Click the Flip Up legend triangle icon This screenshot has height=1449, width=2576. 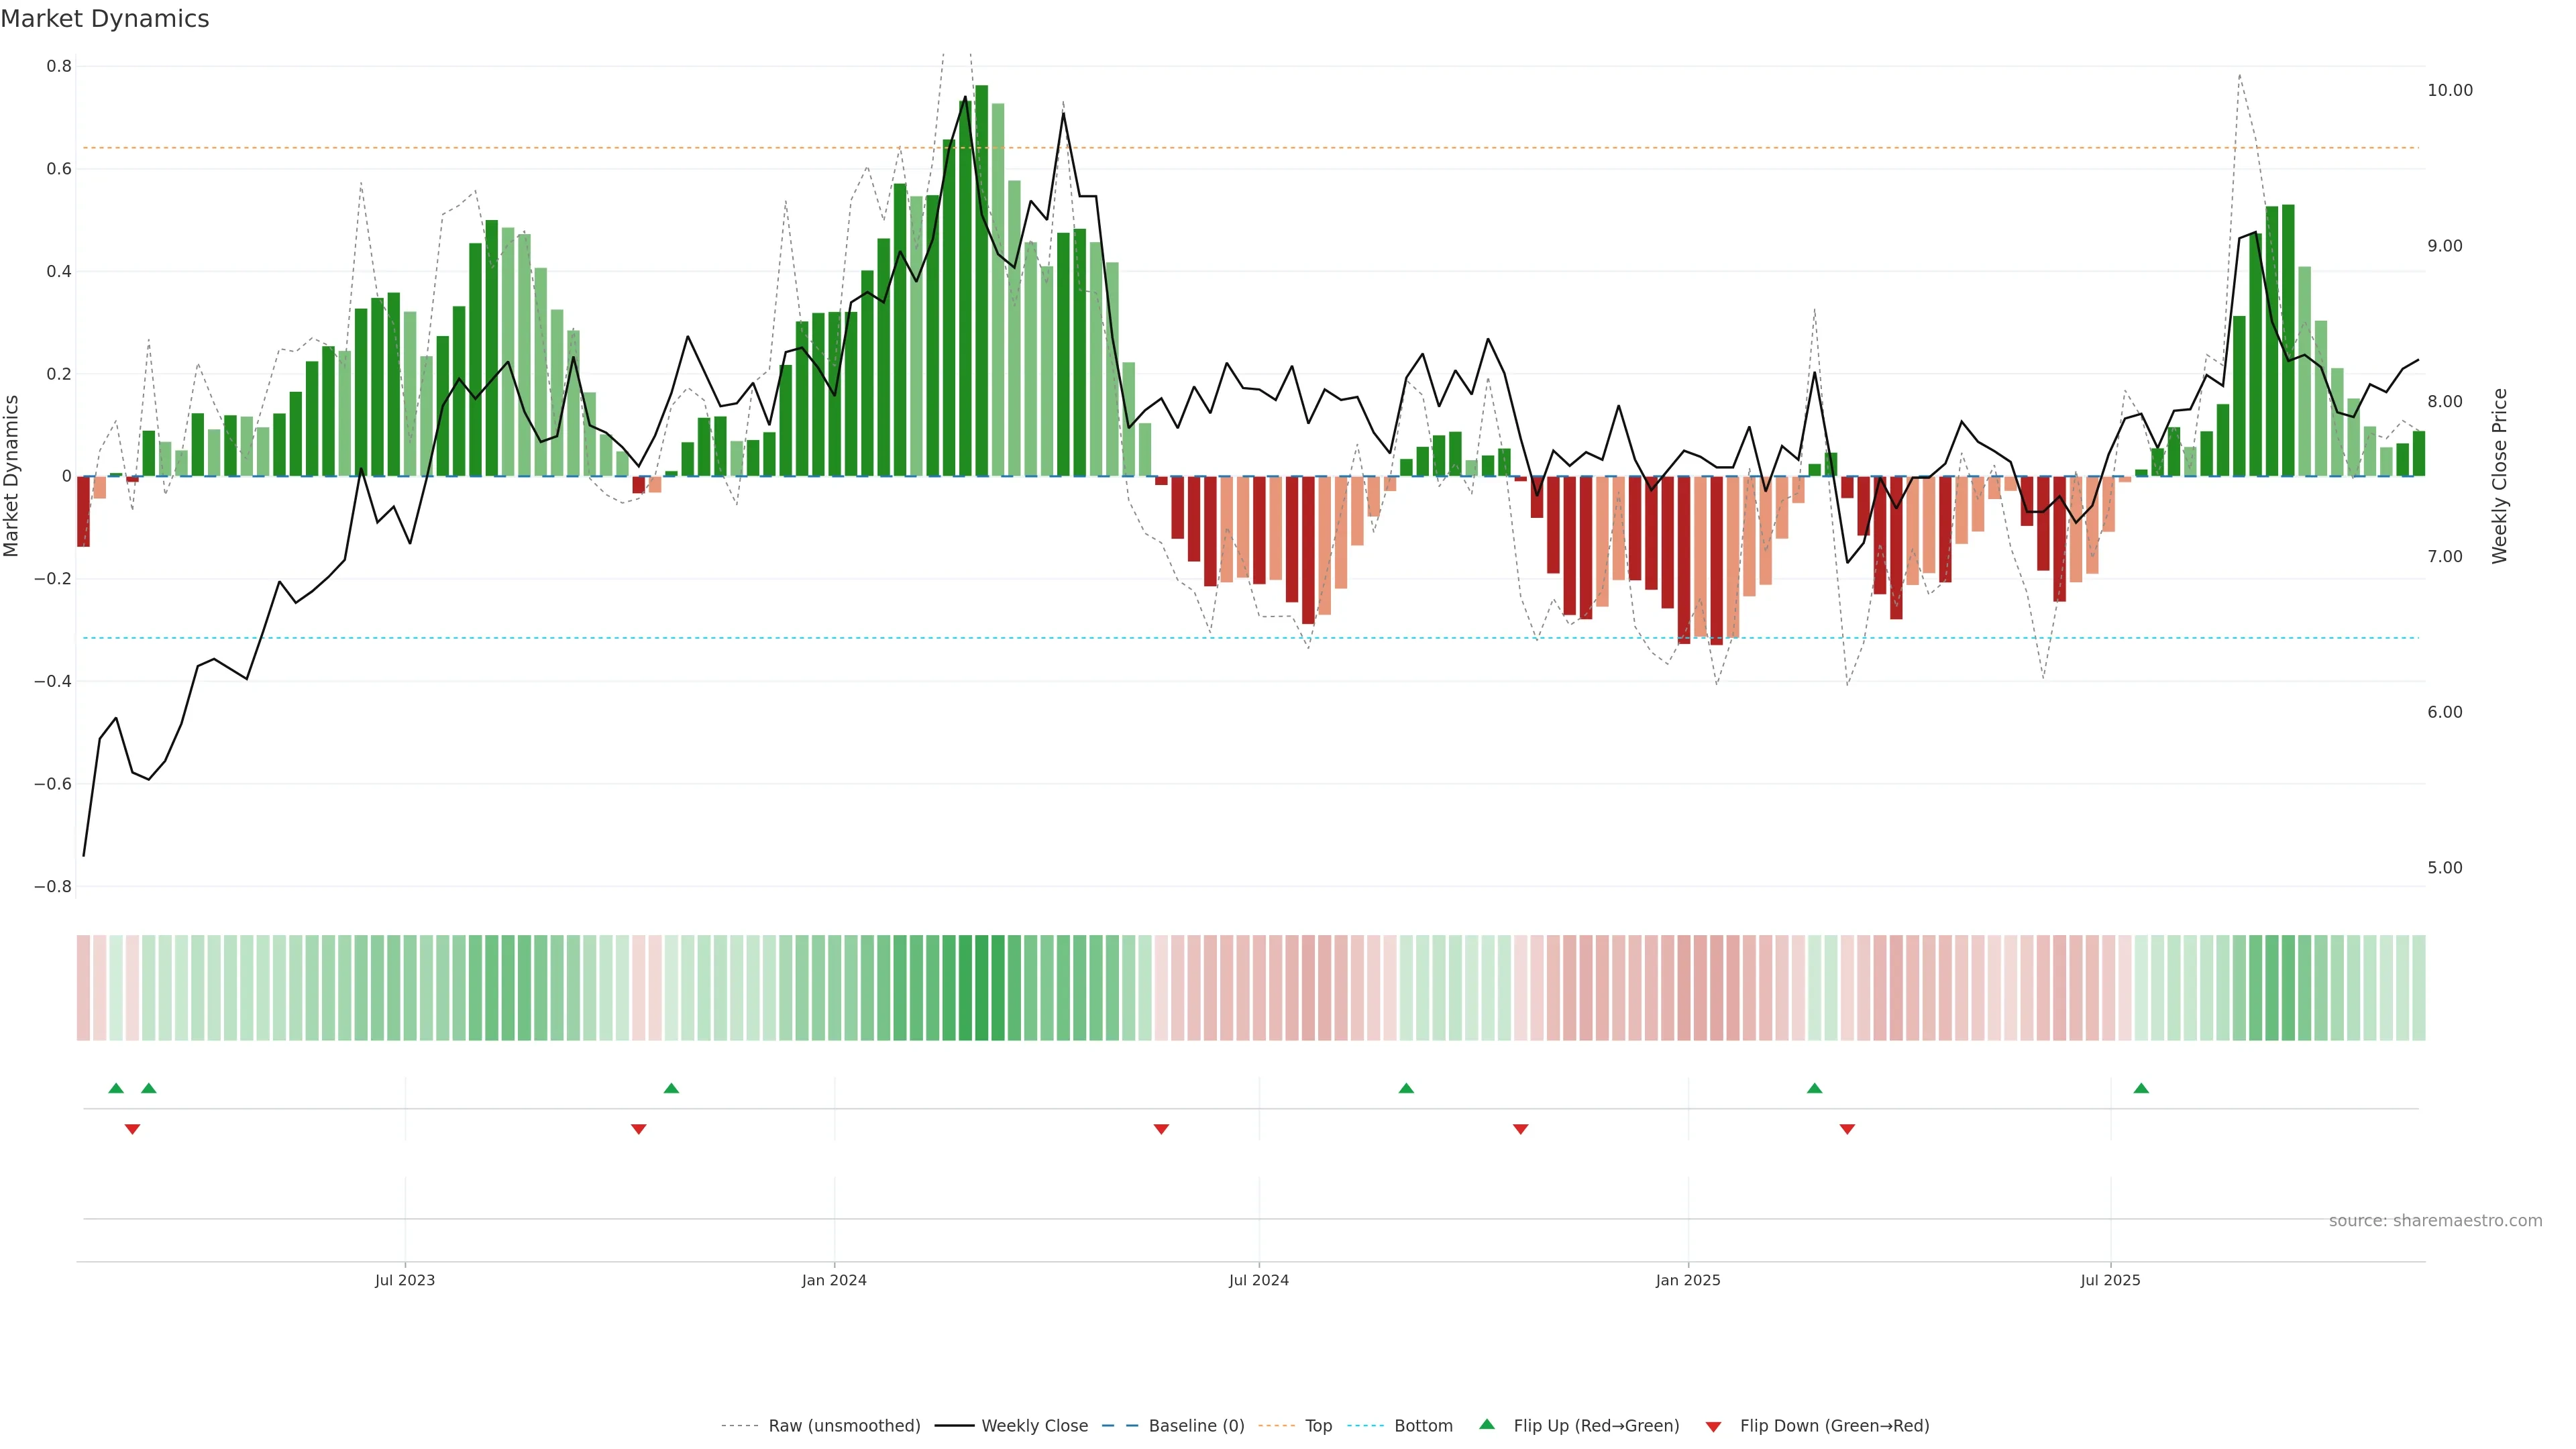[1487, 1424]
